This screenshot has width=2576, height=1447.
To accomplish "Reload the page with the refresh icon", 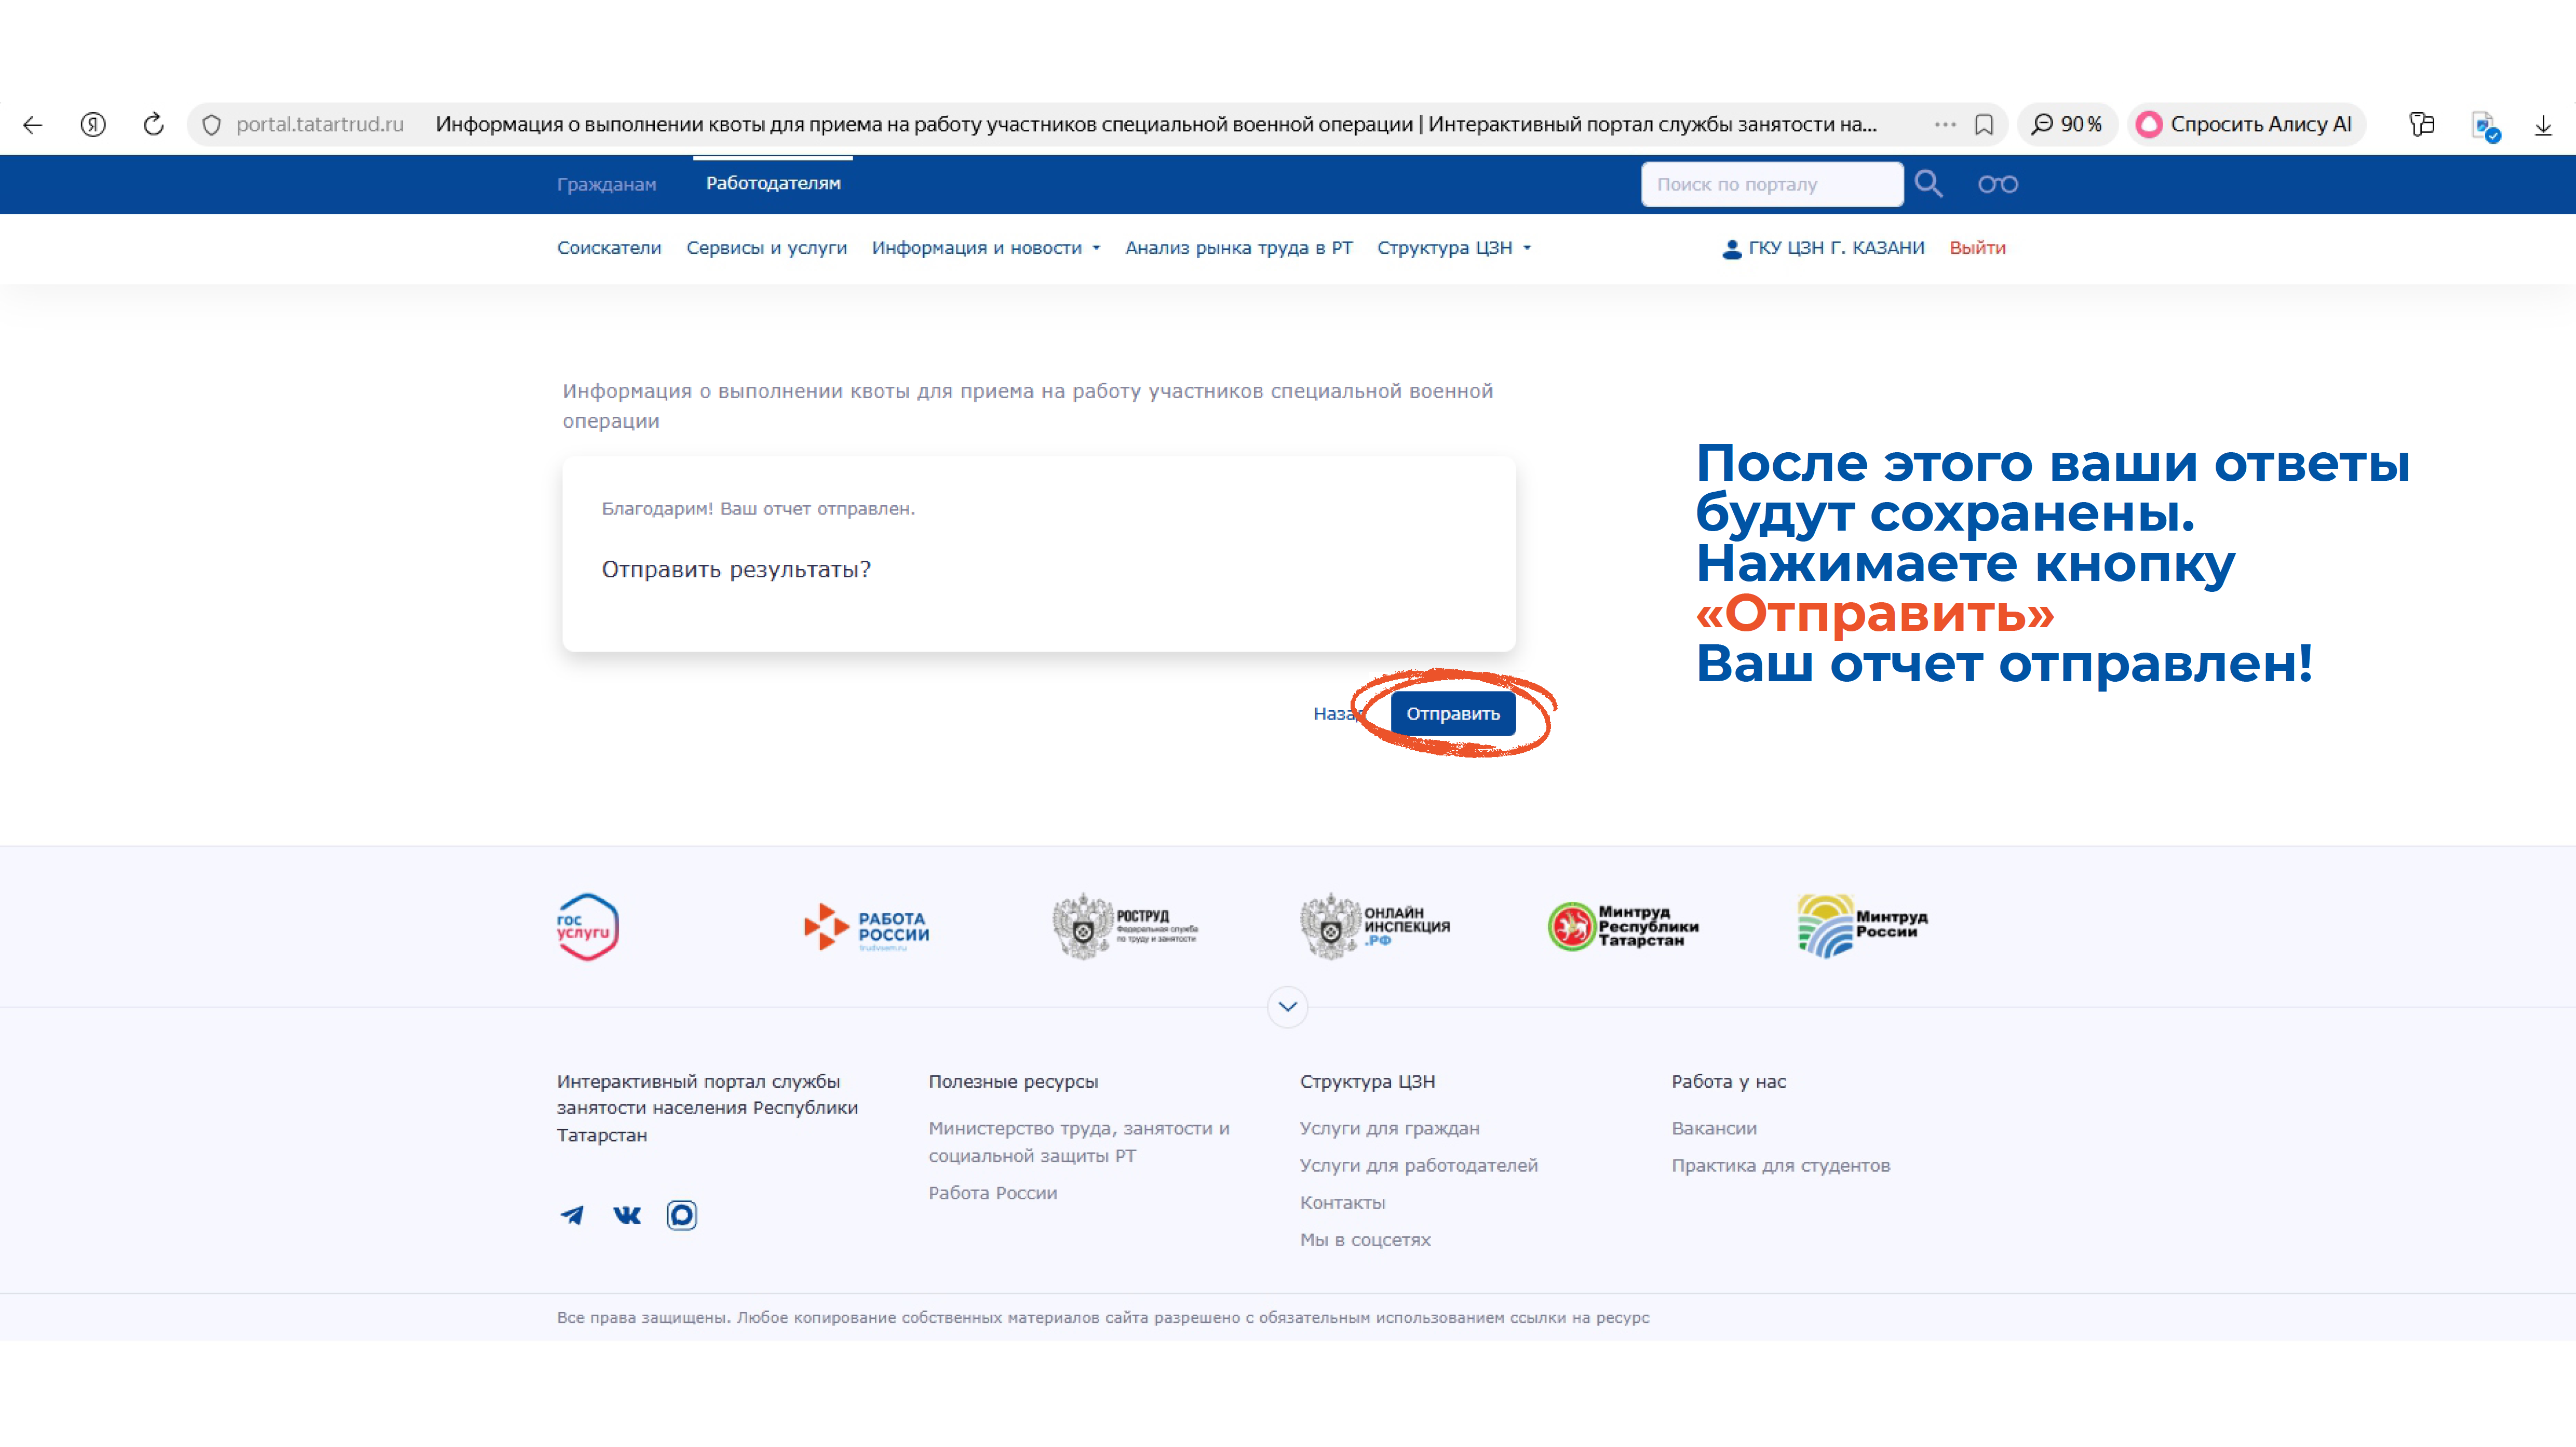I will point(153,125).
